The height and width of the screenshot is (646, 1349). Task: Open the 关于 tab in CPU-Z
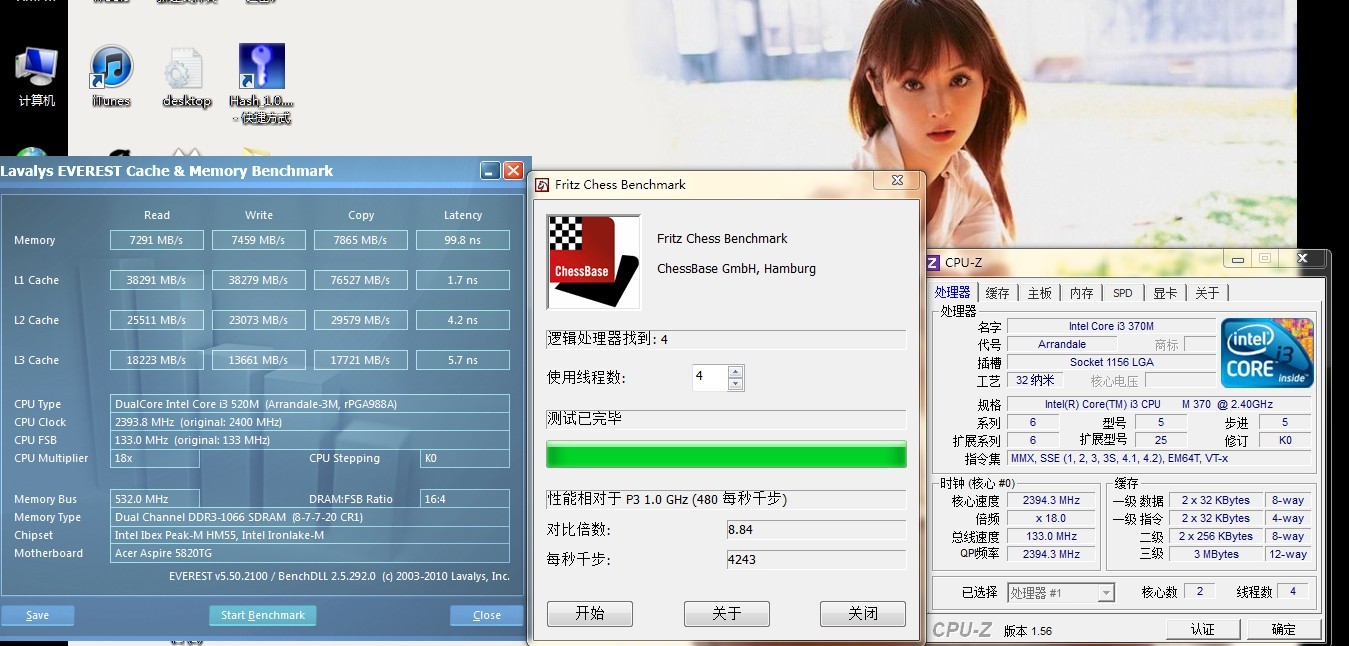click(x=1207, y=293)
